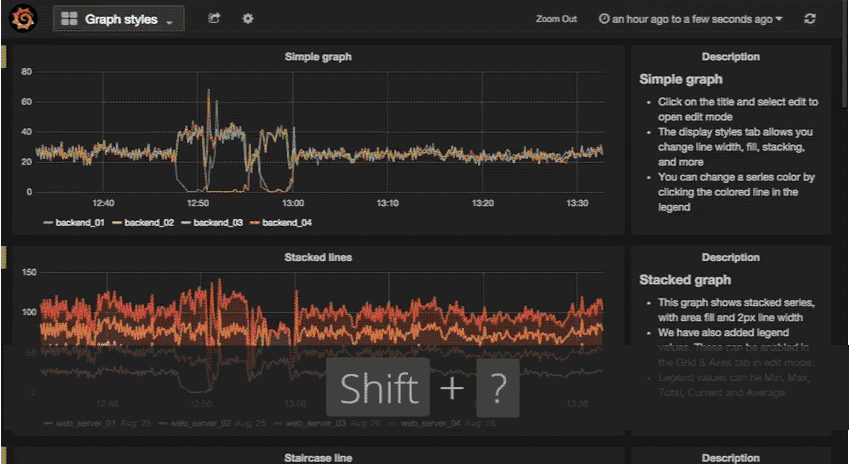Click the Zoom Out button

[556, 19]
